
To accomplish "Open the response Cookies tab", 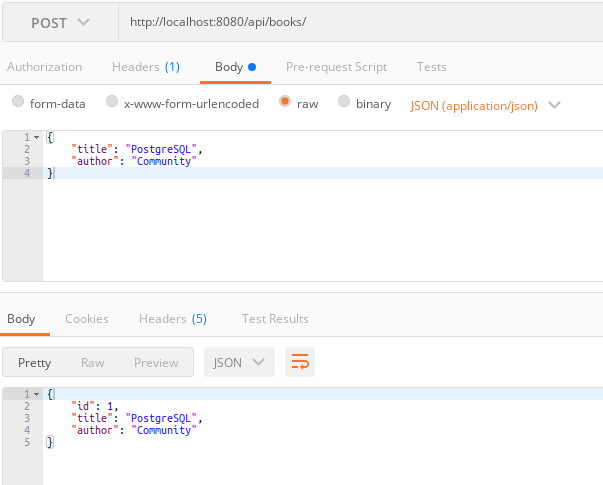I will coord(87,319).
